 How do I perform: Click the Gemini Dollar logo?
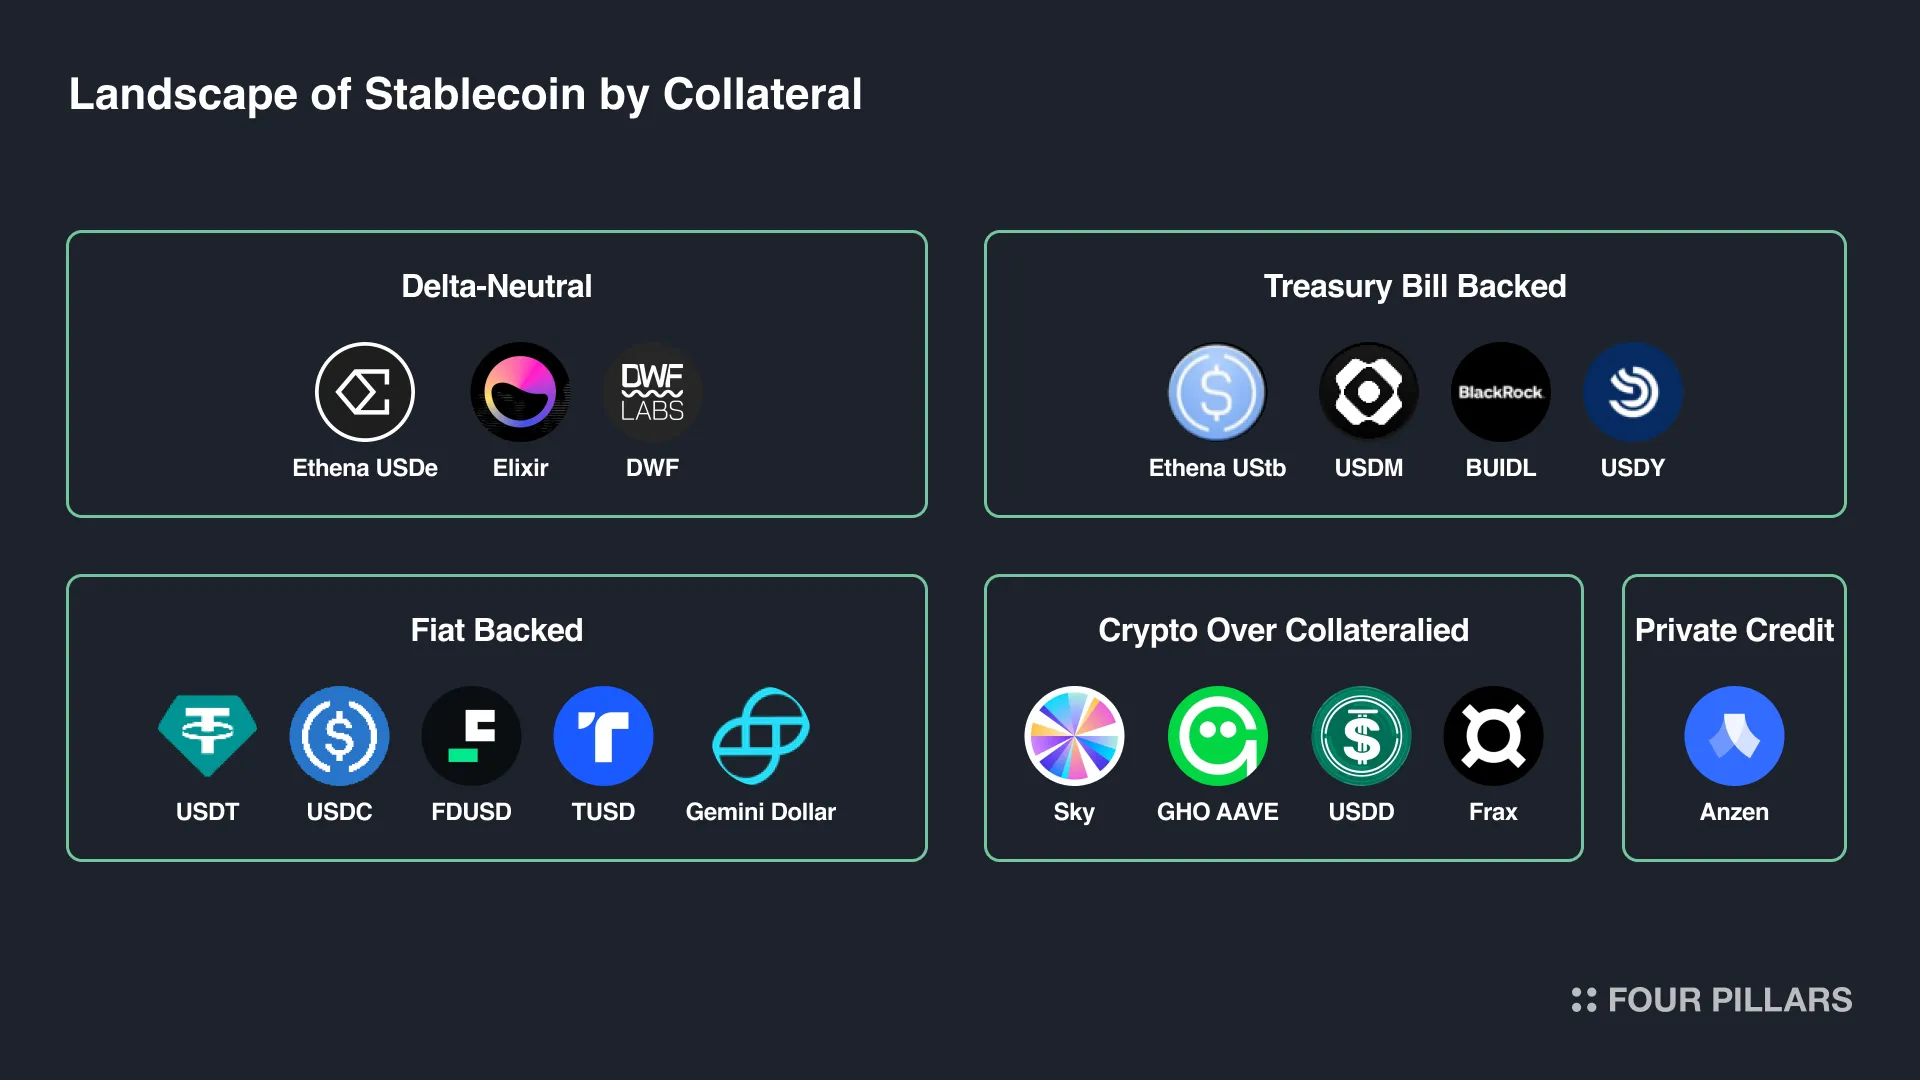tap(761, 736)
